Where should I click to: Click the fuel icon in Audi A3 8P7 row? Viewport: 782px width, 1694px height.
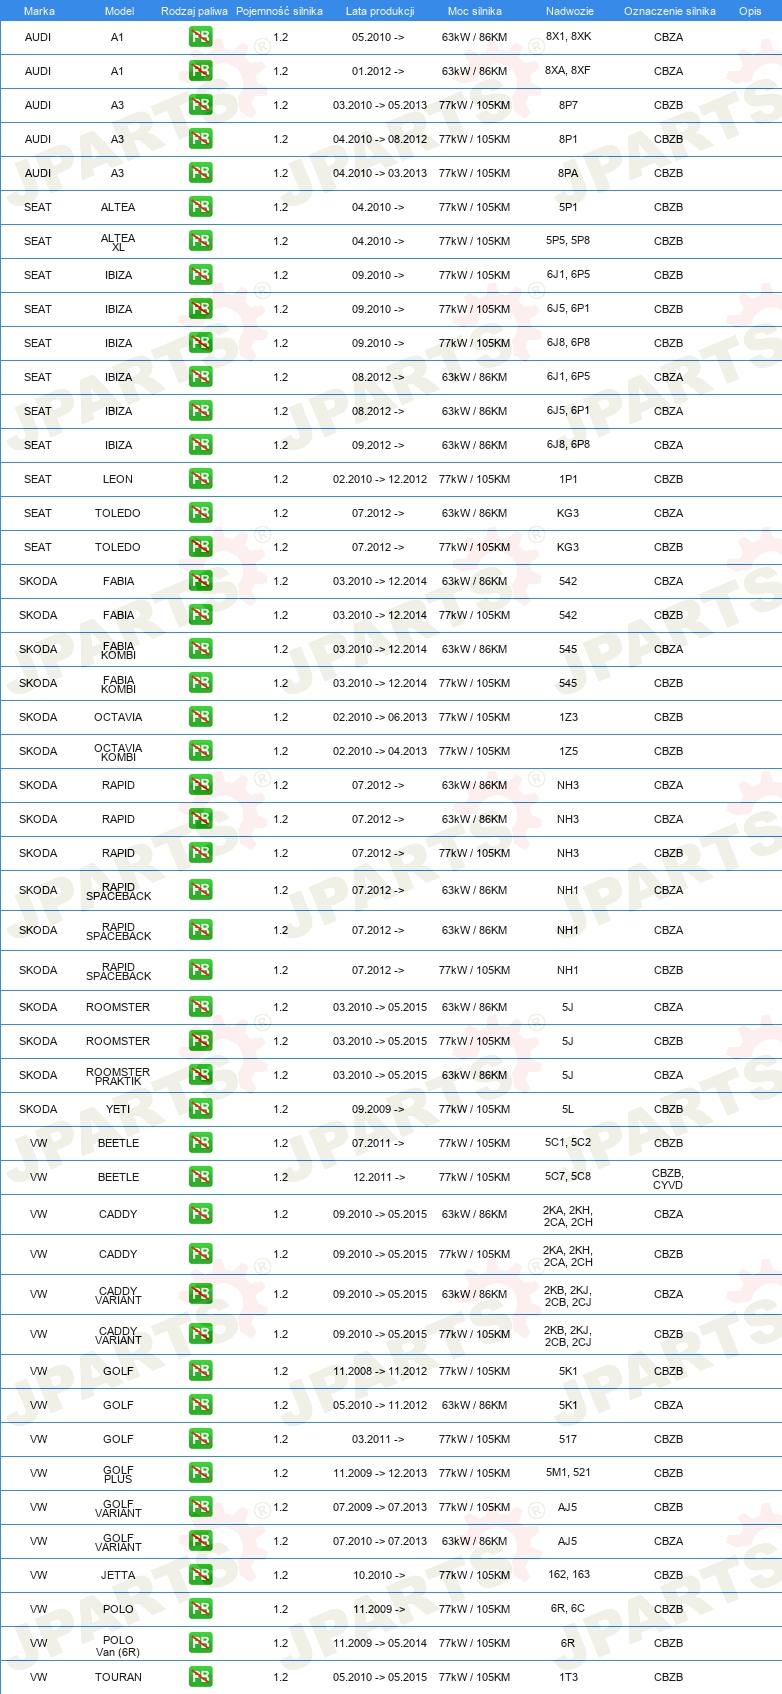click(x=200, y=105)
